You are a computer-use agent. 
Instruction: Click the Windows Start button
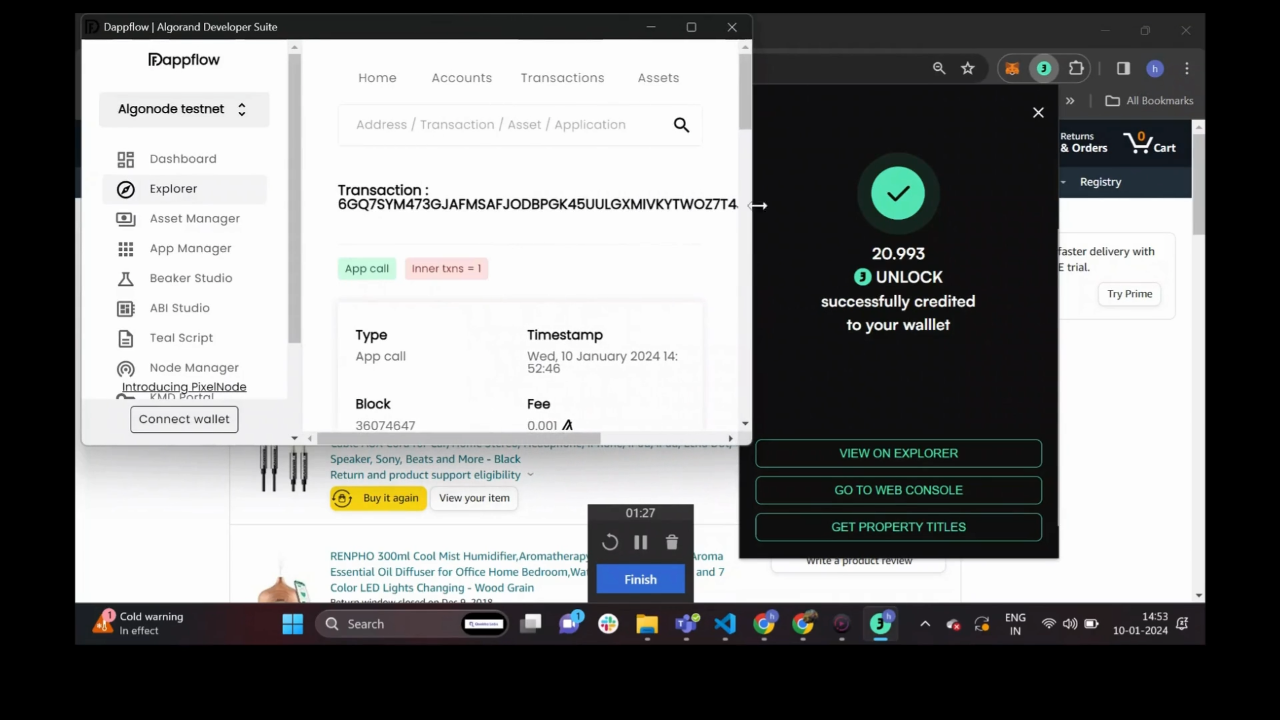click(292, 624)
